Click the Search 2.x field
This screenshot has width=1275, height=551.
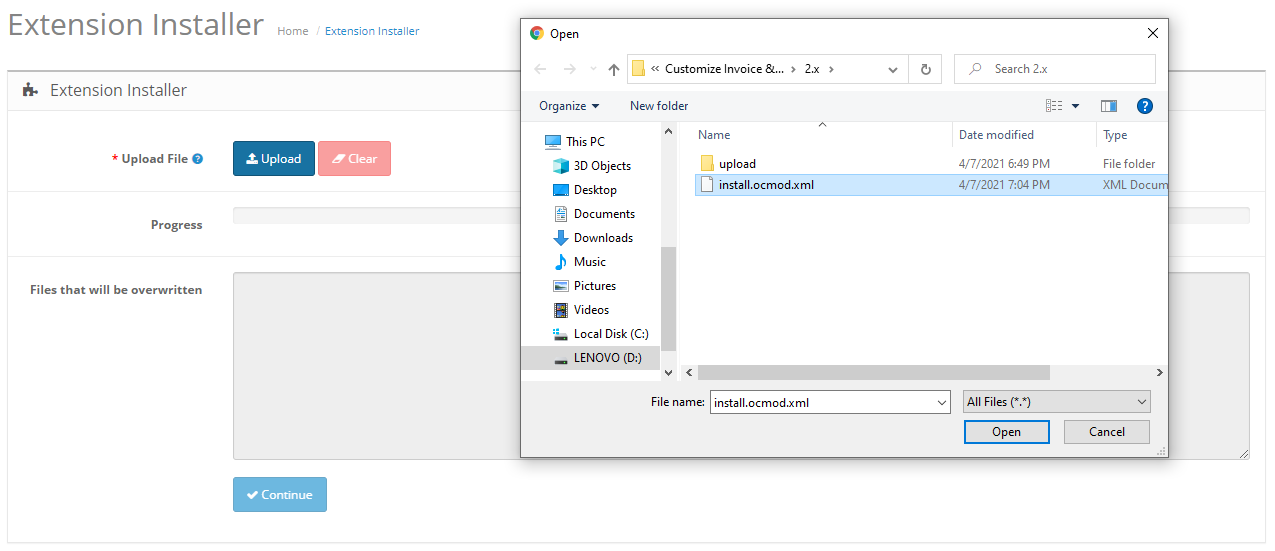coord(1055,69)
